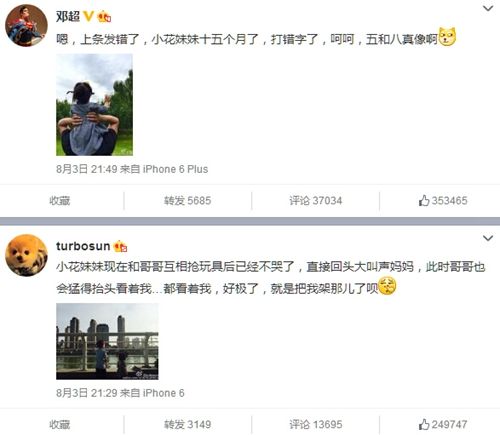Repost via 转发 3149
This screenshot has width=500, height=435.
[187, 424]
